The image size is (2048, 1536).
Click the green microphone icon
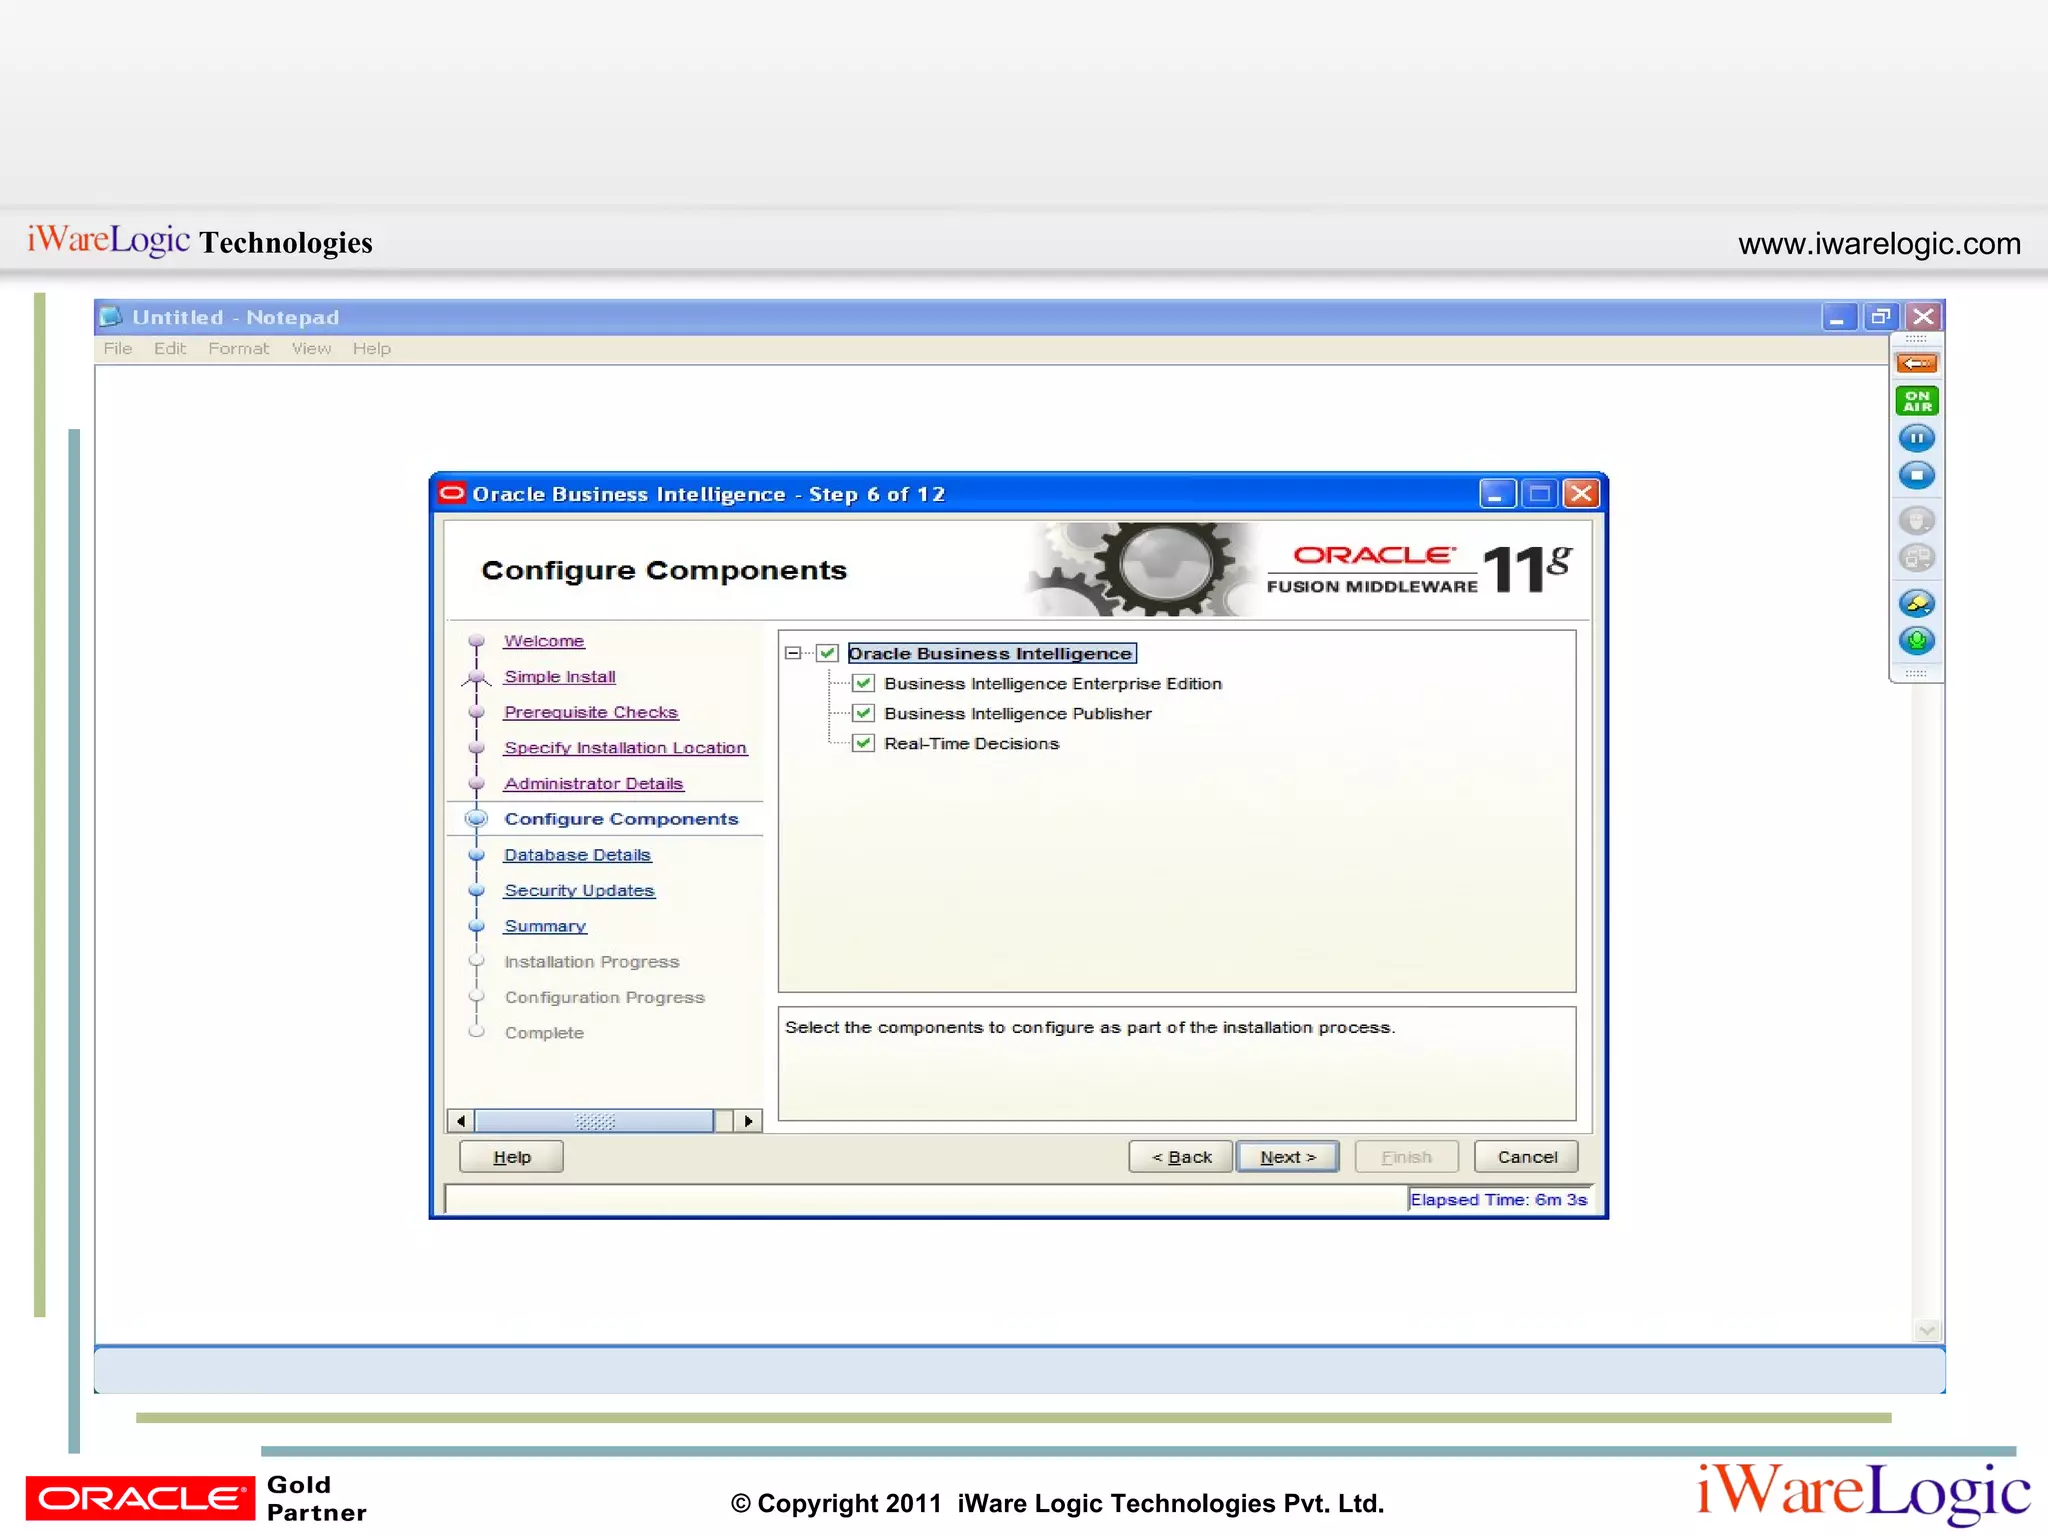1916,641
